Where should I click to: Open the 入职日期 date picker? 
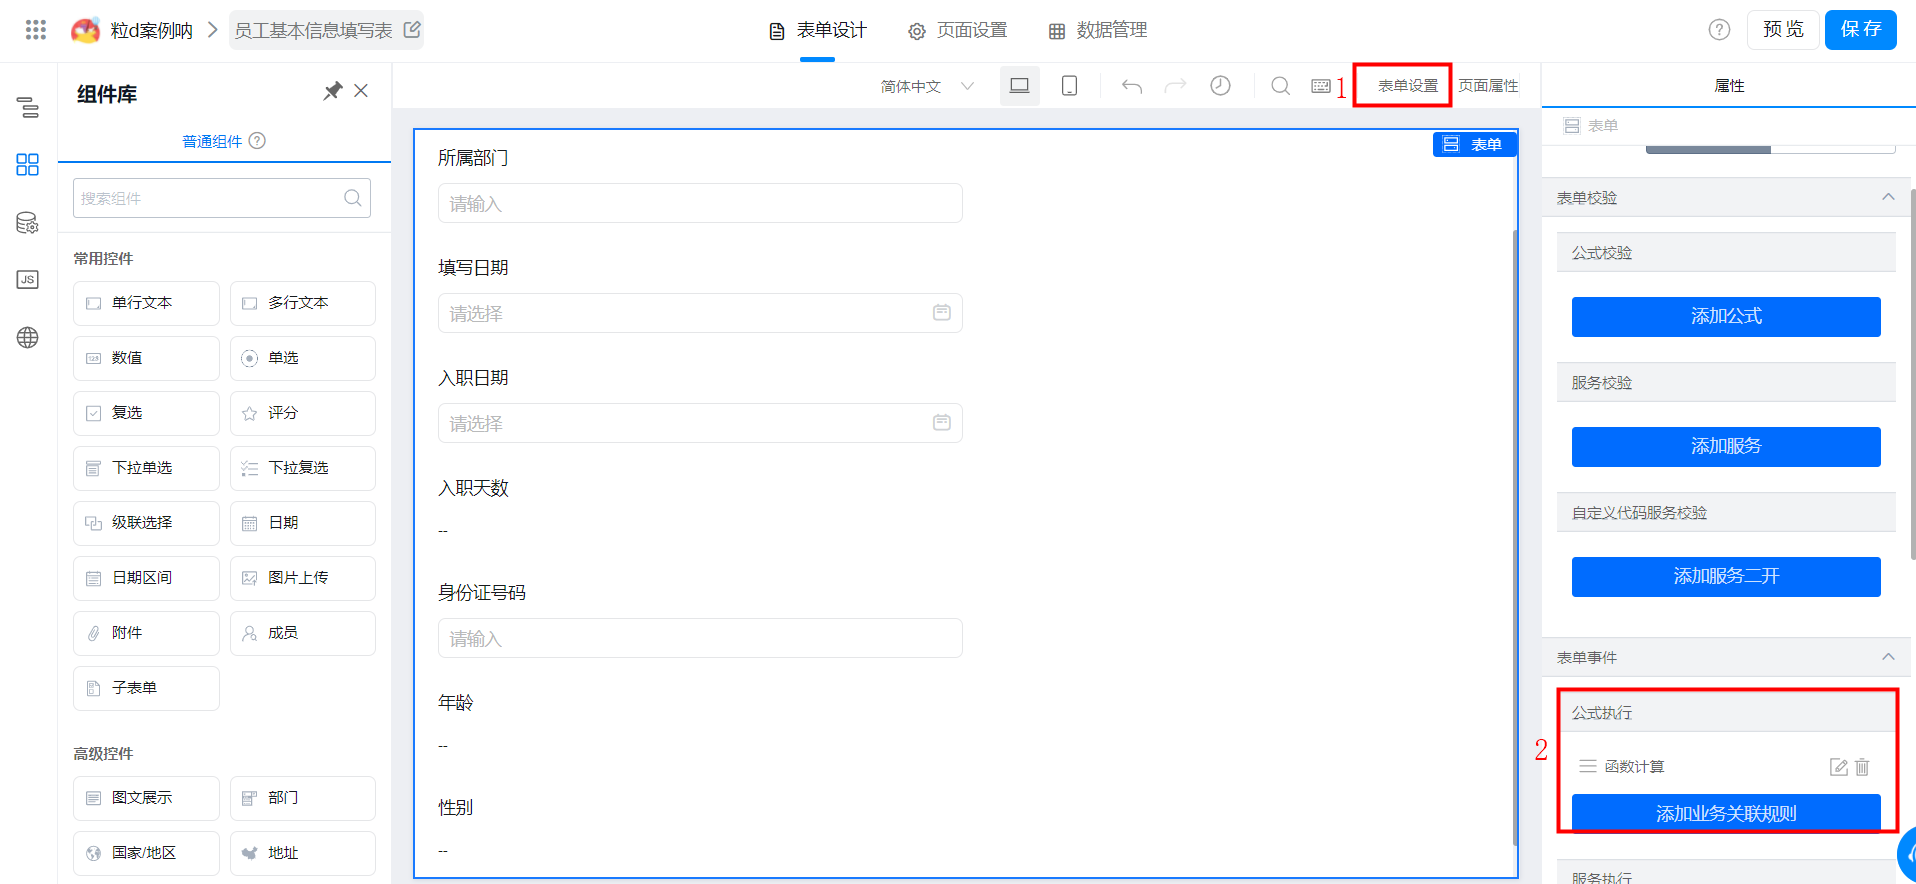coord(700,423)
